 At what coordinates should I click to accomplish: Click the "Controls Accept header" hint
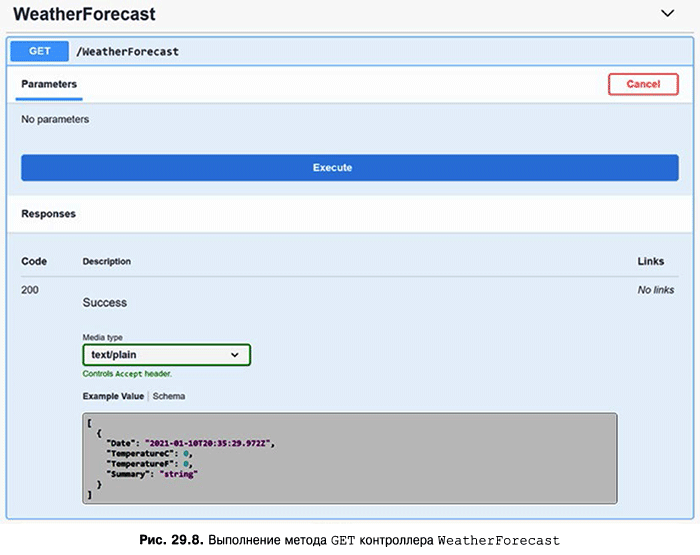tap(127, 374)
